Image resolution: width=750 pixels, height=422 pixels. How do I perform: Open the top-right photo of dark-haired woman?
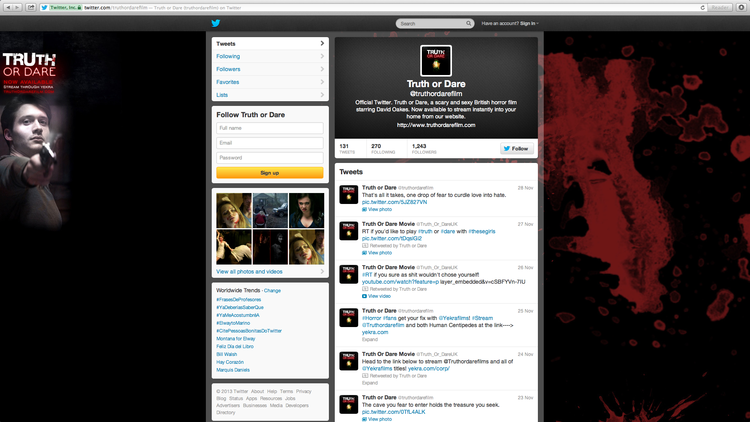[x=307, y=211]
